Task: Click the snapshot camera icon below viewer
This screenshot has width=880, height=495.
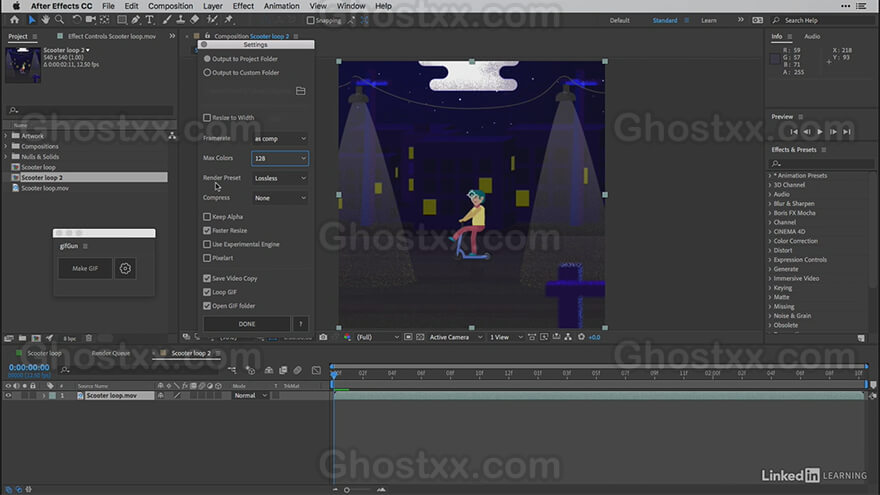Action: pos(323,337)
